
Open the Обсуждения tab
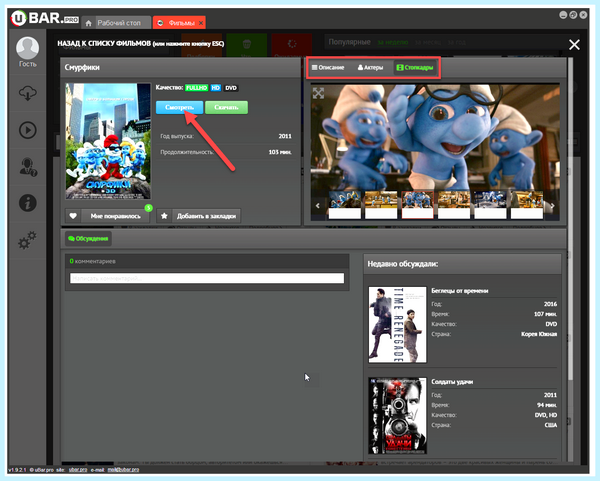click(x=88, y=238)
